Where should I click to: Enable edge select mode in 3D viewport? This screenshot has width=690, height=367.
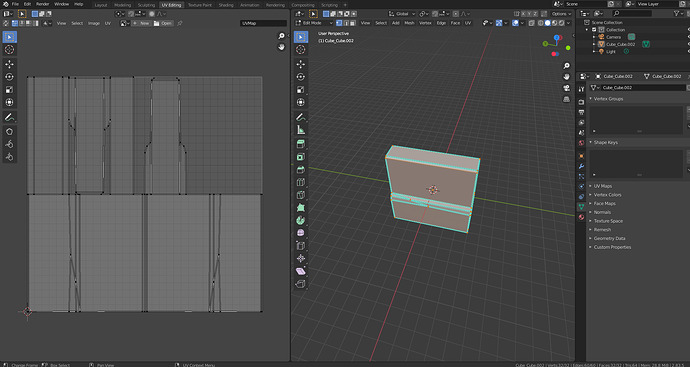tap(346, 23)
